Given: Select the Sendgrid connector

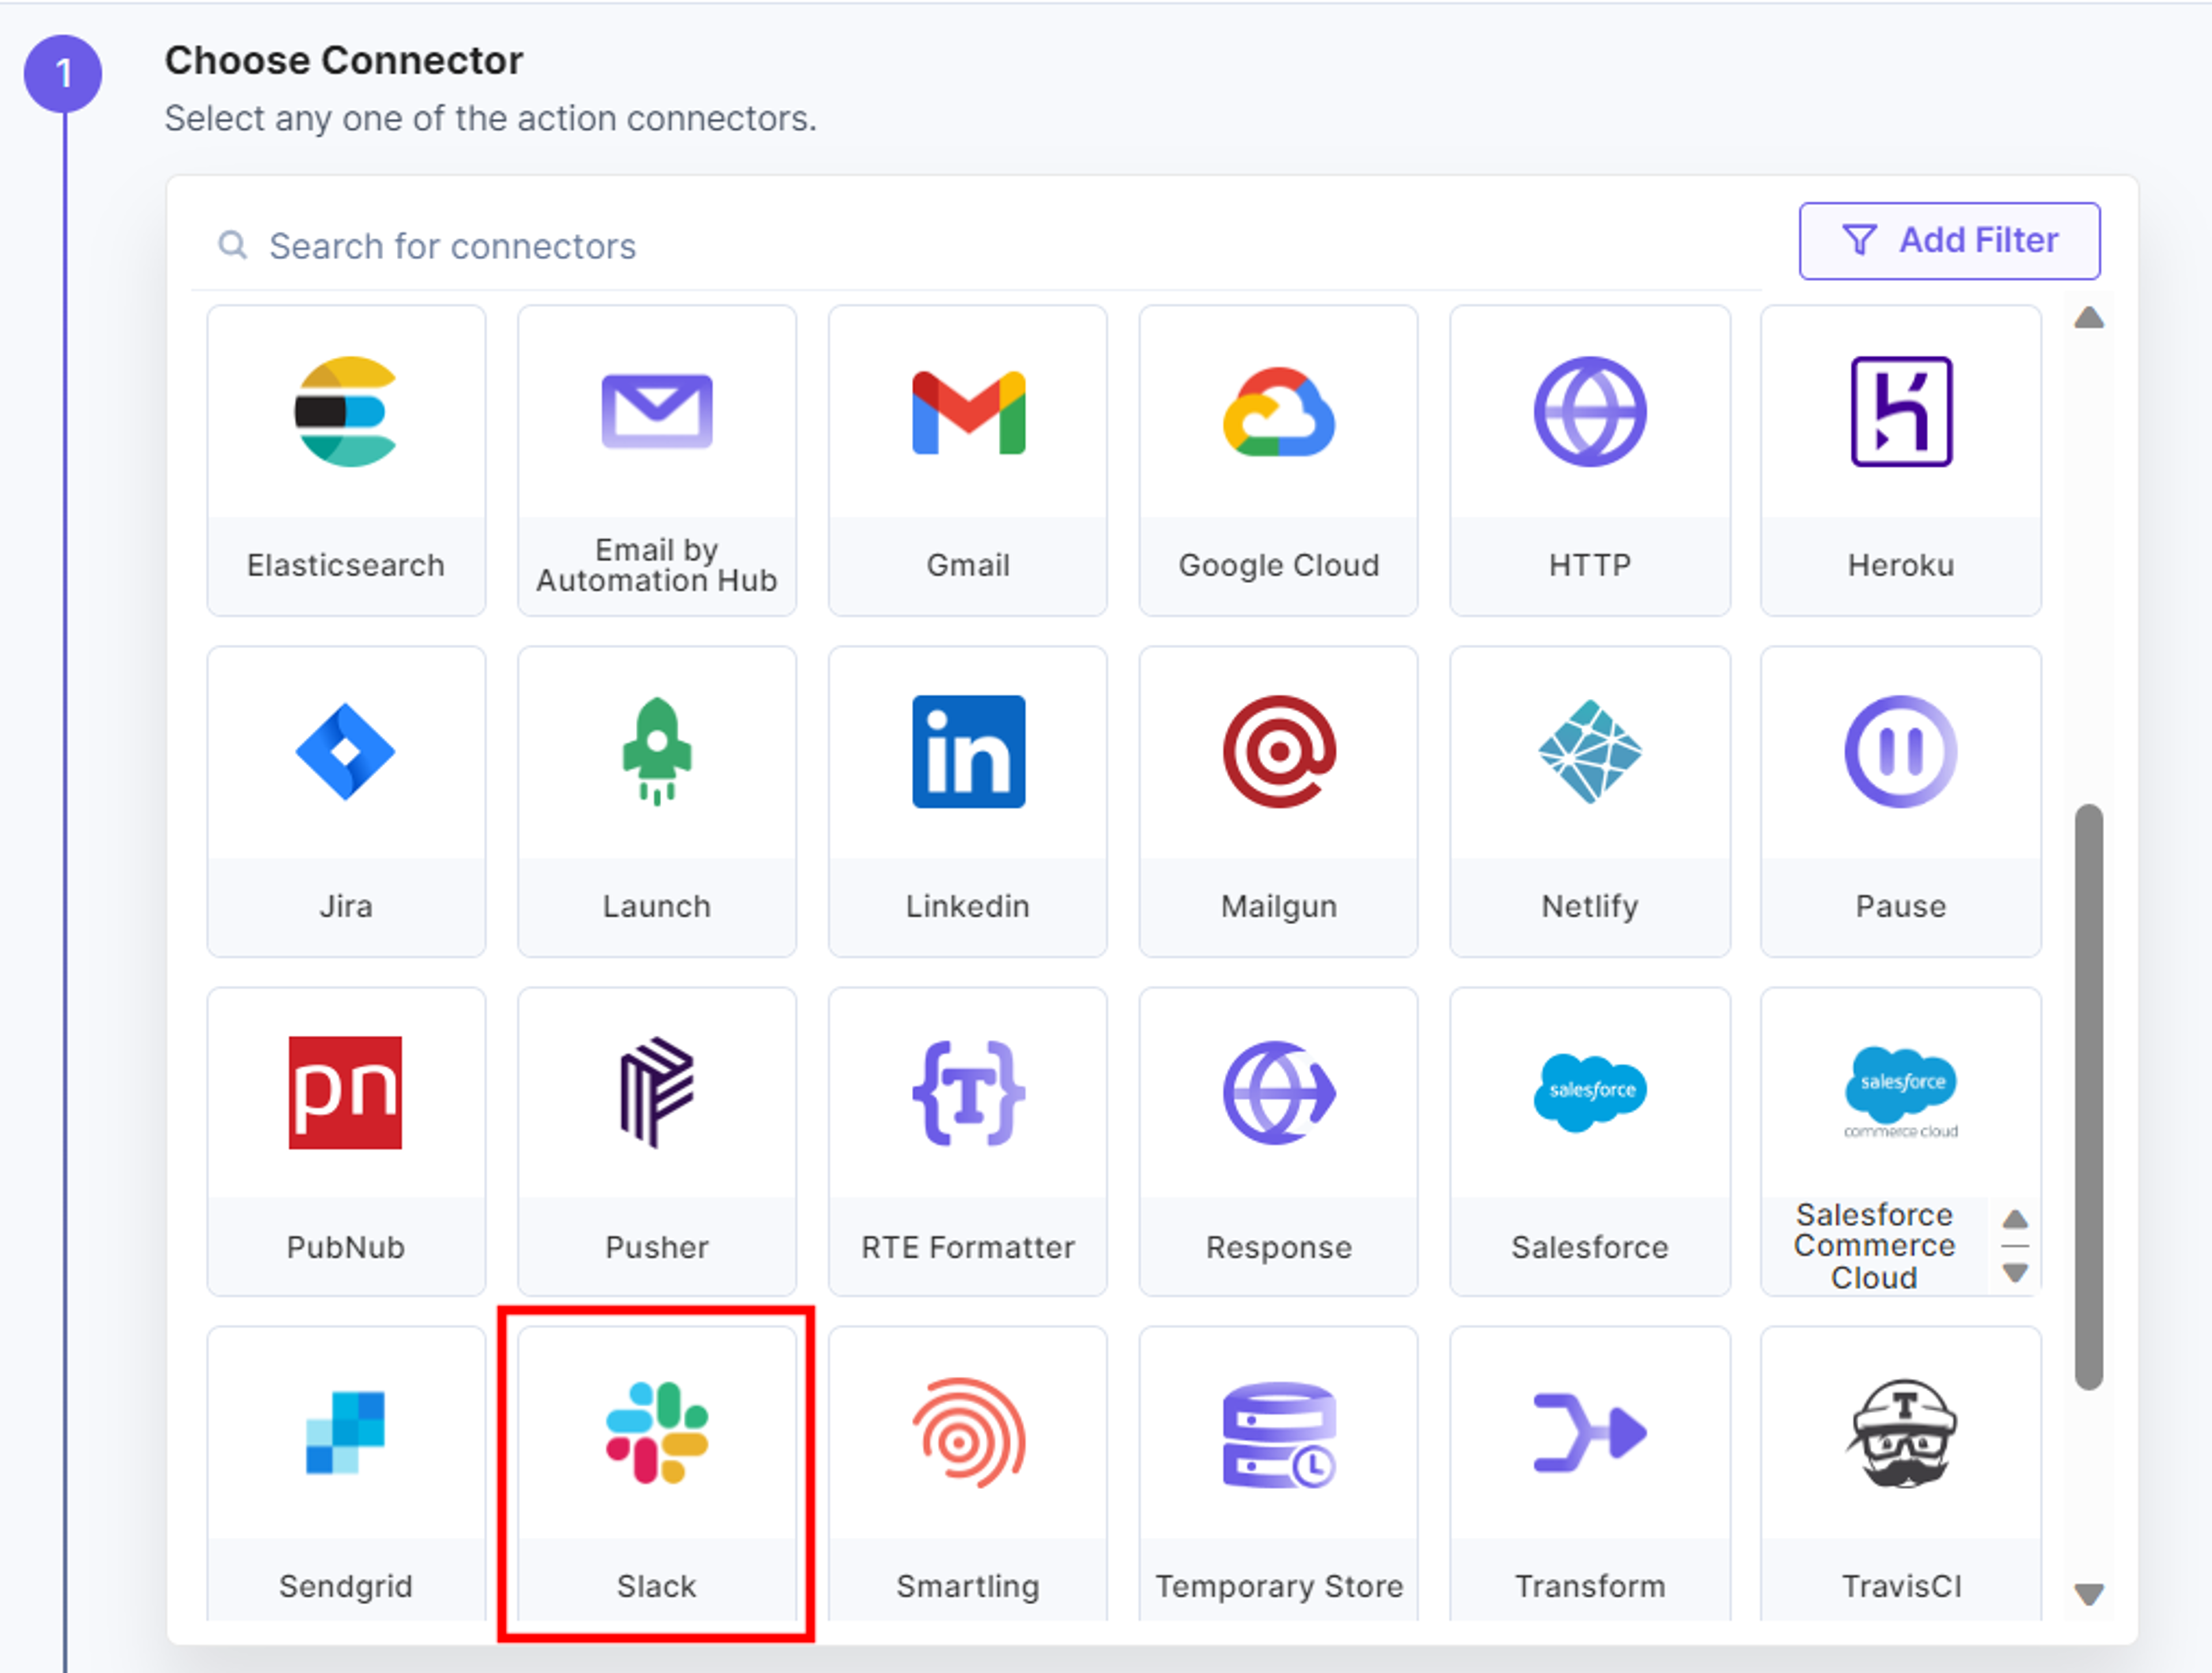Looking at the screenshot, I should point(346,1474).
